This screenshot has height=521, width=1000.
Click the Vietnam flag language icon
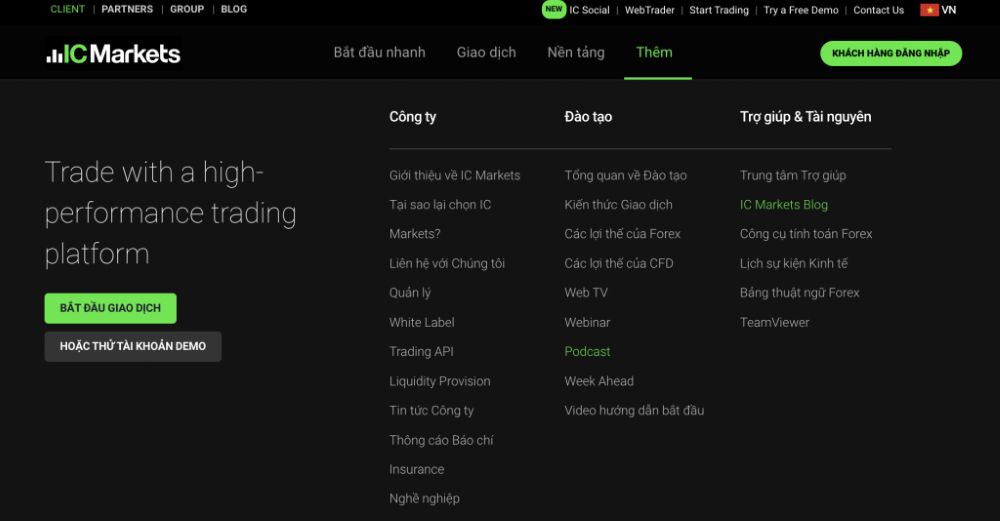click(x=929, y=10)
